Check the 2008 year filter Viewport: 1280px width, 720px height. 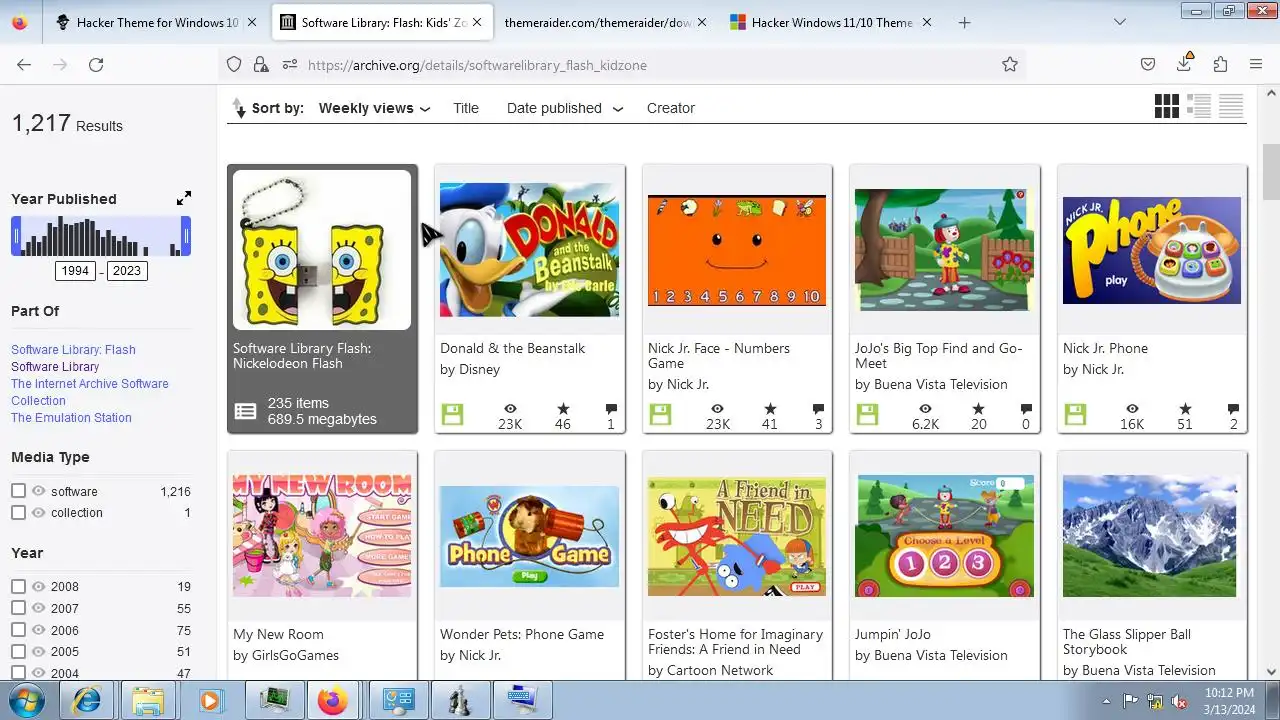18,586
